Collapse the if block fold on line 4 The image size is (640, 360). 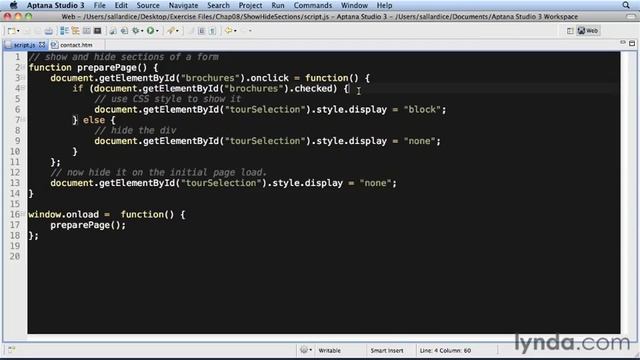click(23, 88)
